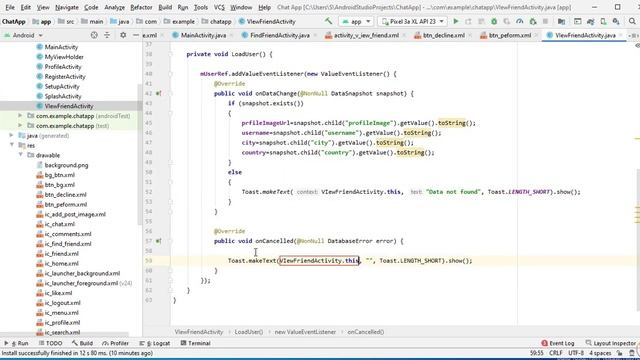Click override gutter icon beside onCancelled

tap(158, 241)
